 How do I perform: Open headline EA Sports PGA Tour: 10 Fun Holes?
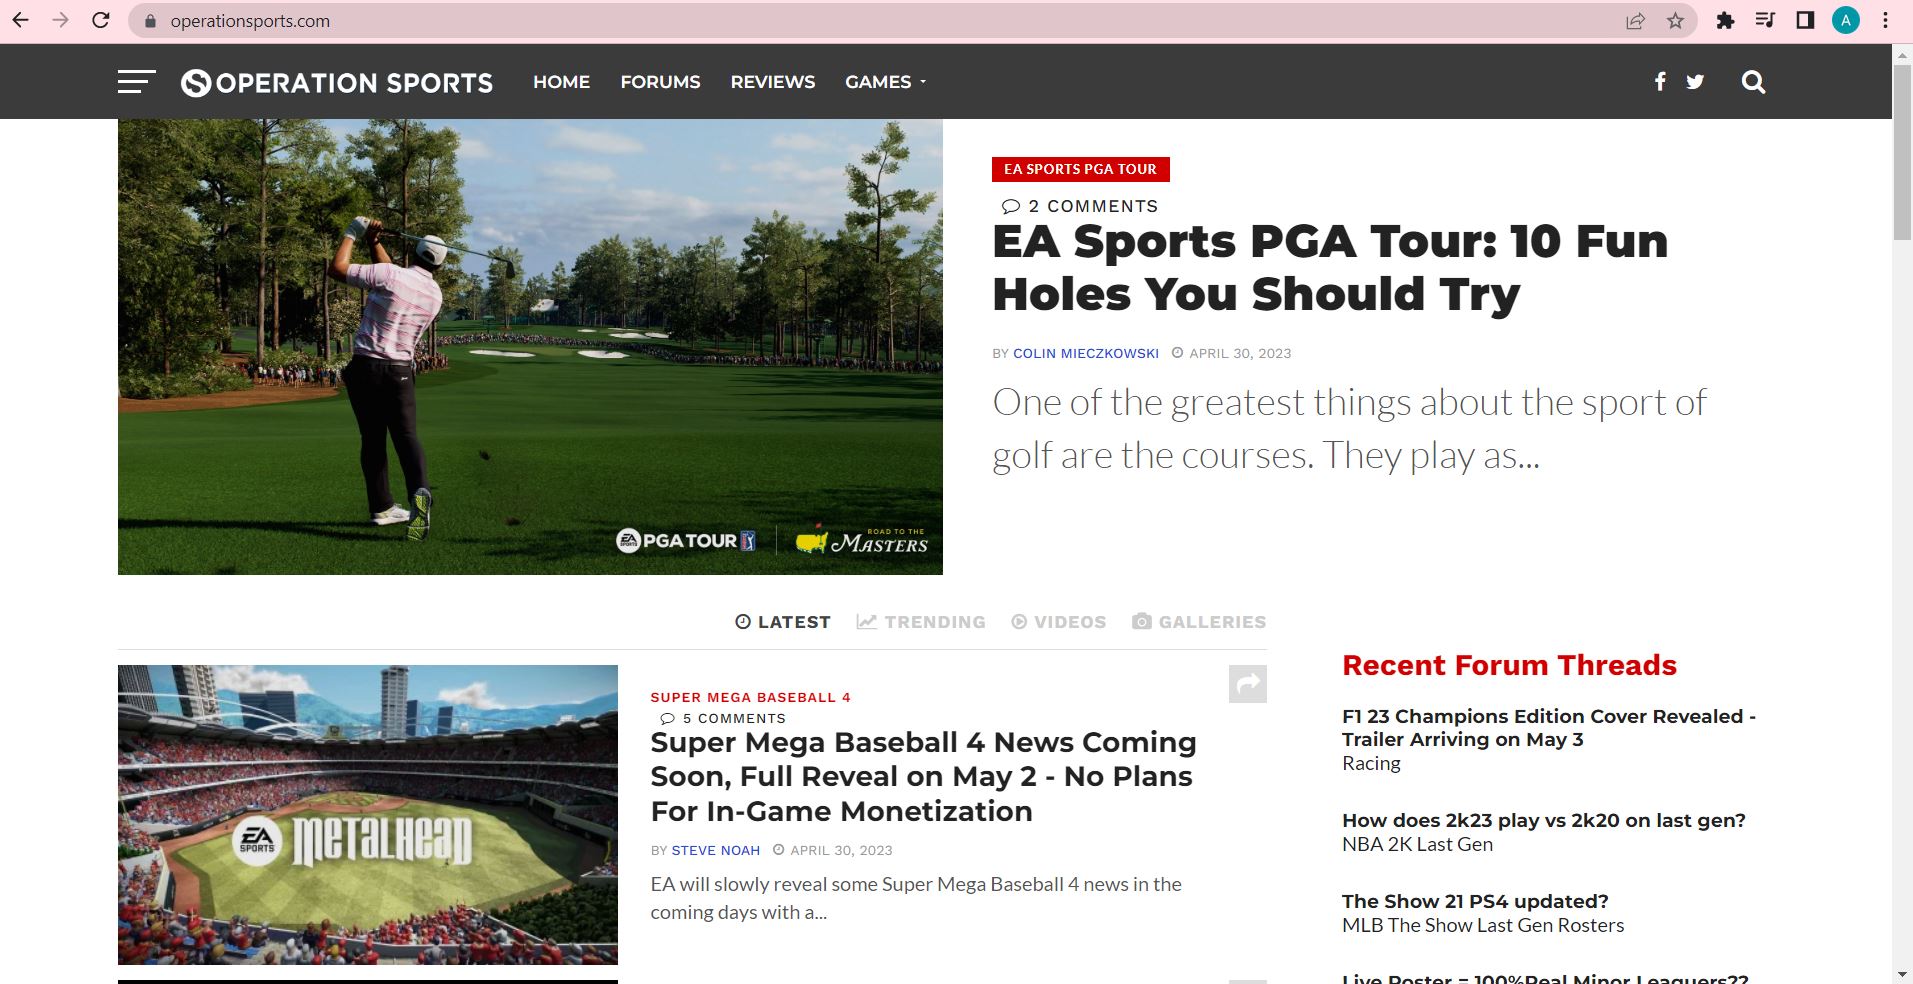coord(1330,267)
